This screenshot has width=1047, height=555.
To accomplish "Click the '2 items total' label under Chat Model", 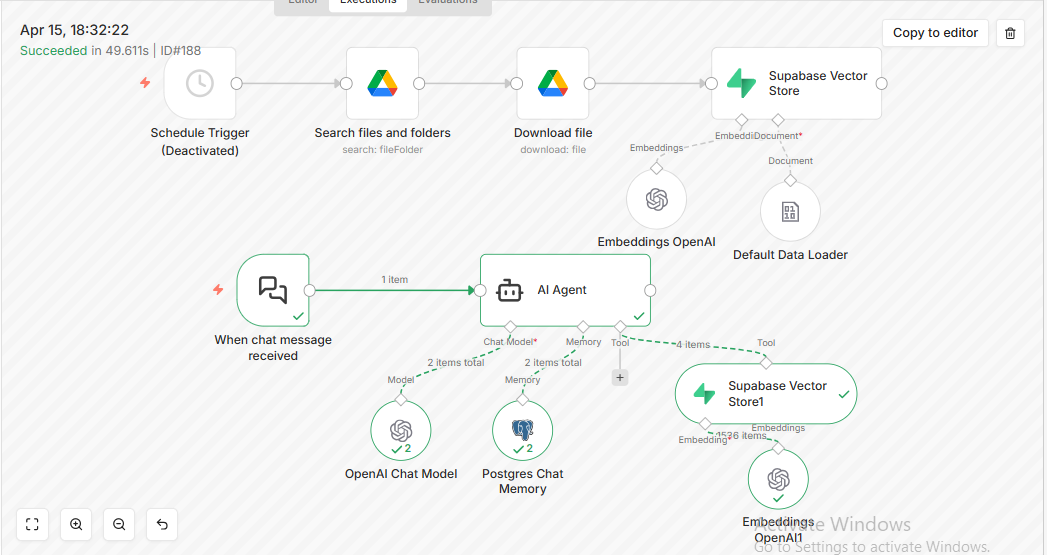I will tap(456, 363).
